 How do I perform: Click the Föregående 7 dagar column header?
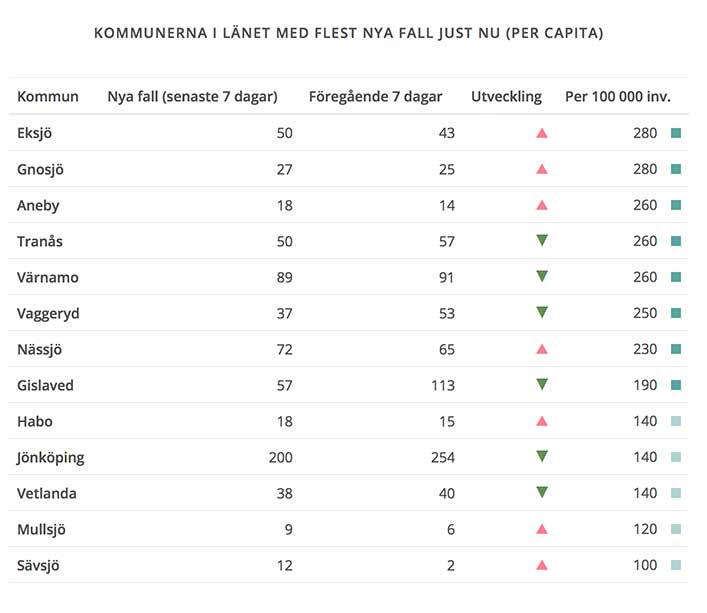click(x=375, y=97)
